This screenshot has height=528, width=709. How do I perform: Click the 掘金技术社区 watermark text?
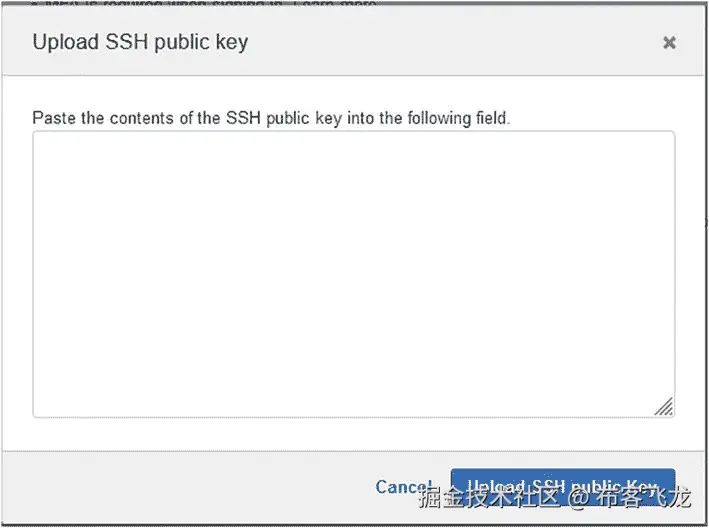(490, 497)
